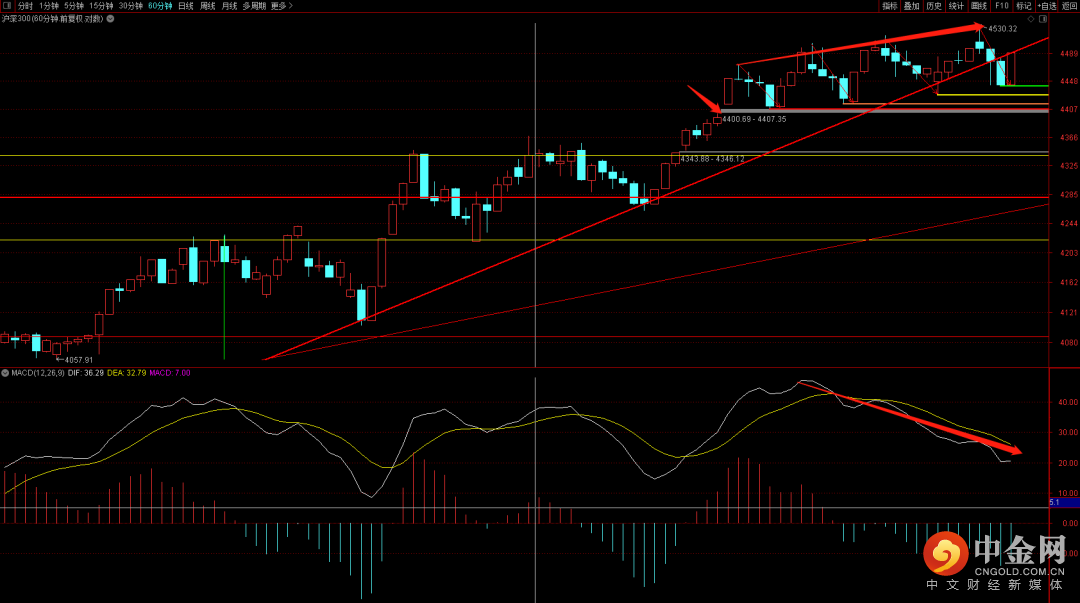This screenshot has width=1080, height=603.
Task: Select the 5分钟 period tab
Action: click(x=74, y=6)
